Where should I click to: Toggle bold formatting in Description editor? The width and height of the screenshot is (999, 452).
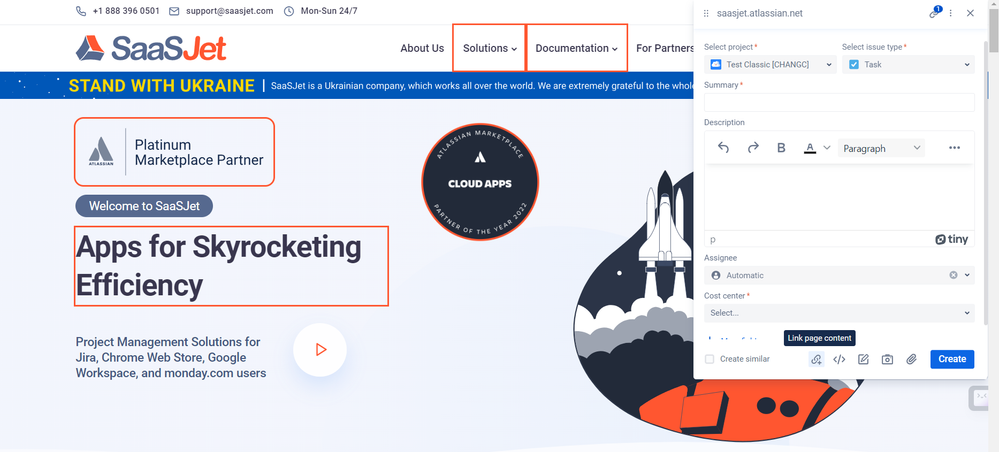click(x=781, y=148)
